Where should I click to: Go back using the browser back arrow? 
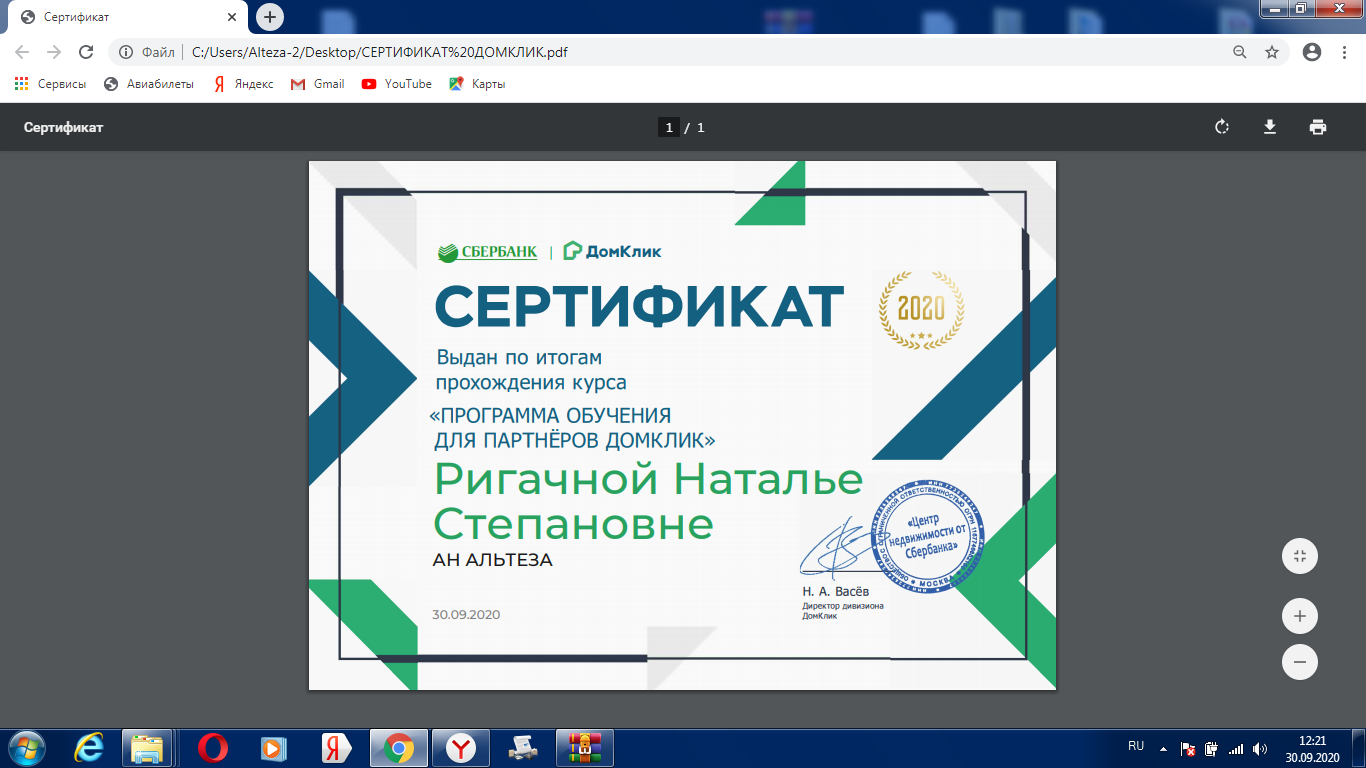point(22,52)
